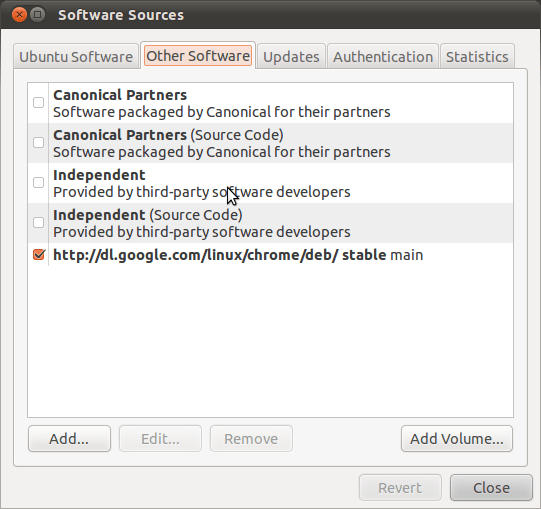This screenshot has width=541, height=509.
Task: Close the Software Sources dialog via Close button
Action: tap(491, 488)
